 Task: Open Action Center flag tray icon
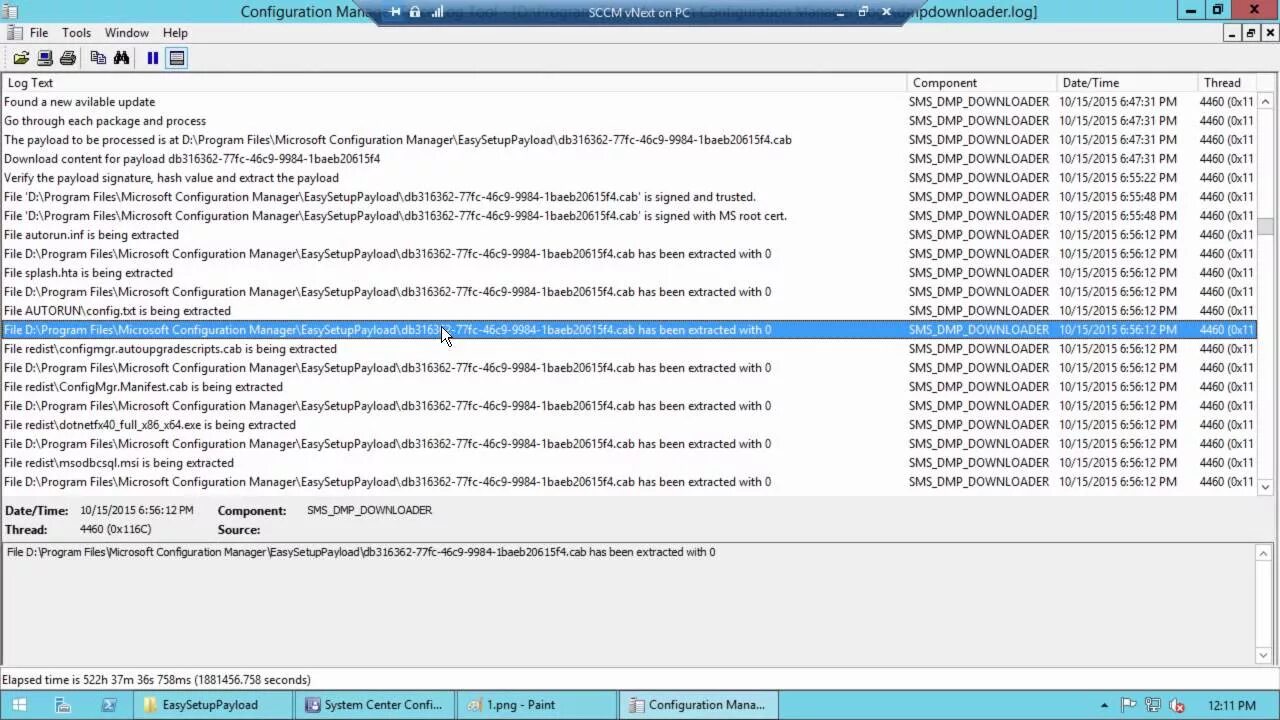(x=1129, y=705)
